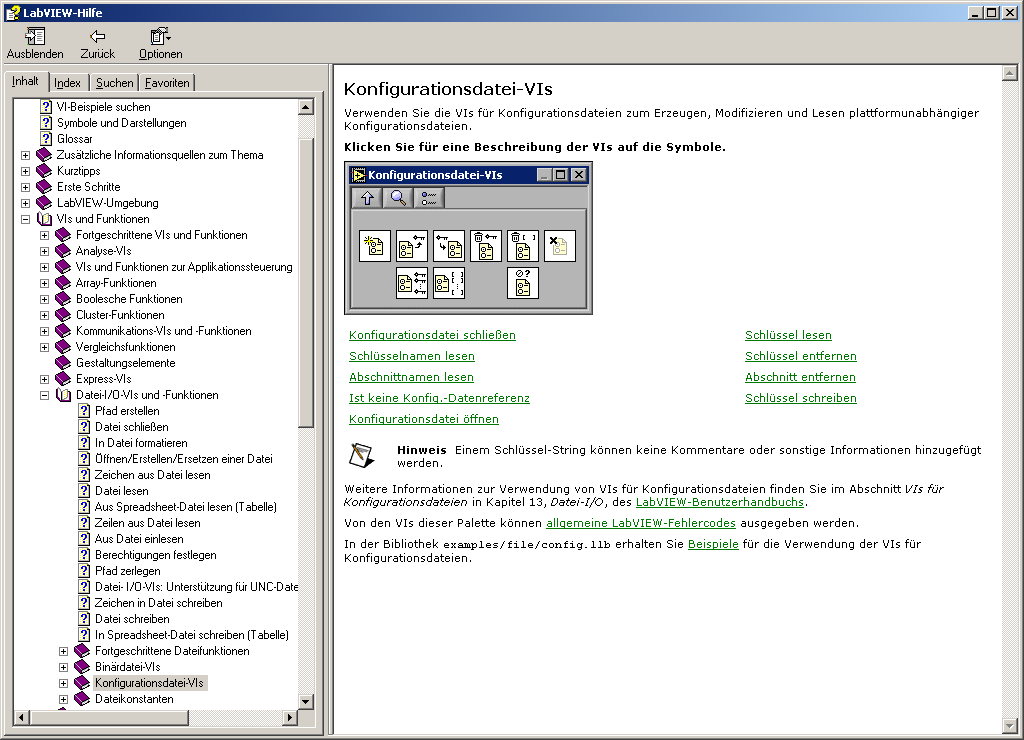Select Symbole und Darstellungen topic
1024x740 pixels.
tap(121, 123)
